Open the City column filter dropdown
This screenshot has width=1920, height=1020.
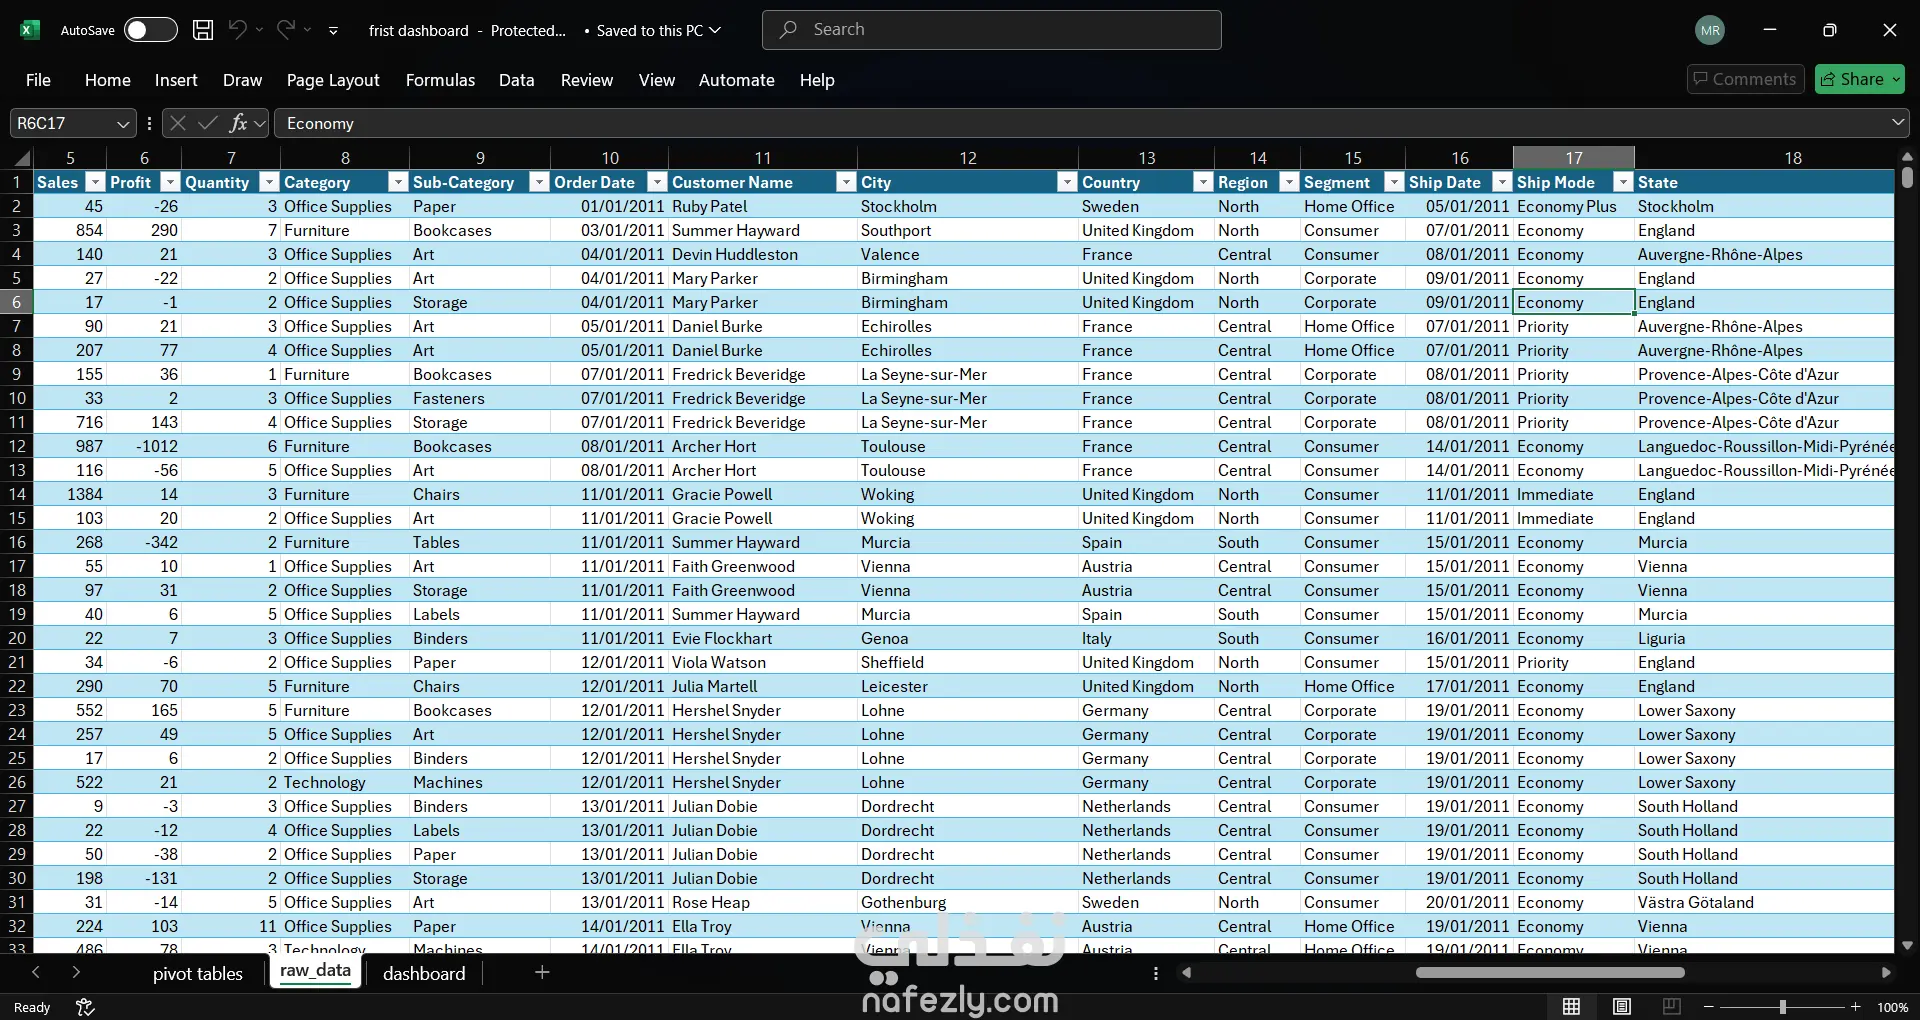point(1067,182)
